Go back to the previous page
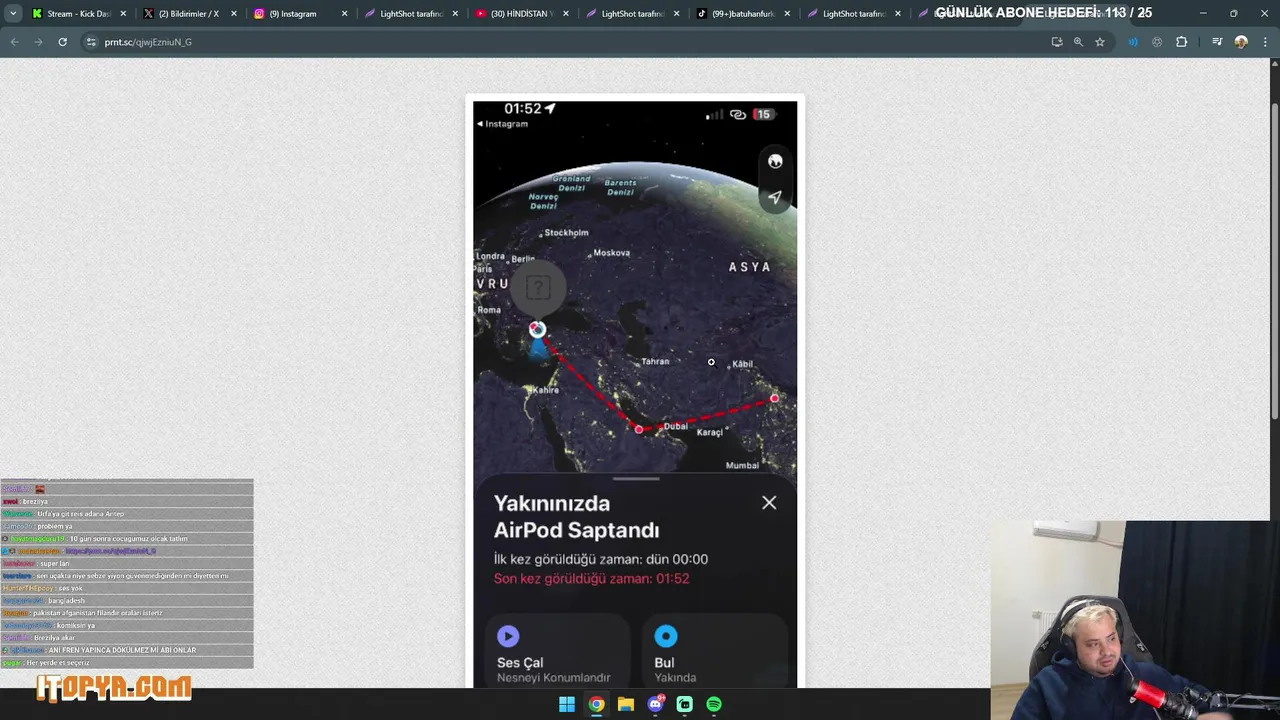The image size is (1280, 720). [x=14, y=42]
